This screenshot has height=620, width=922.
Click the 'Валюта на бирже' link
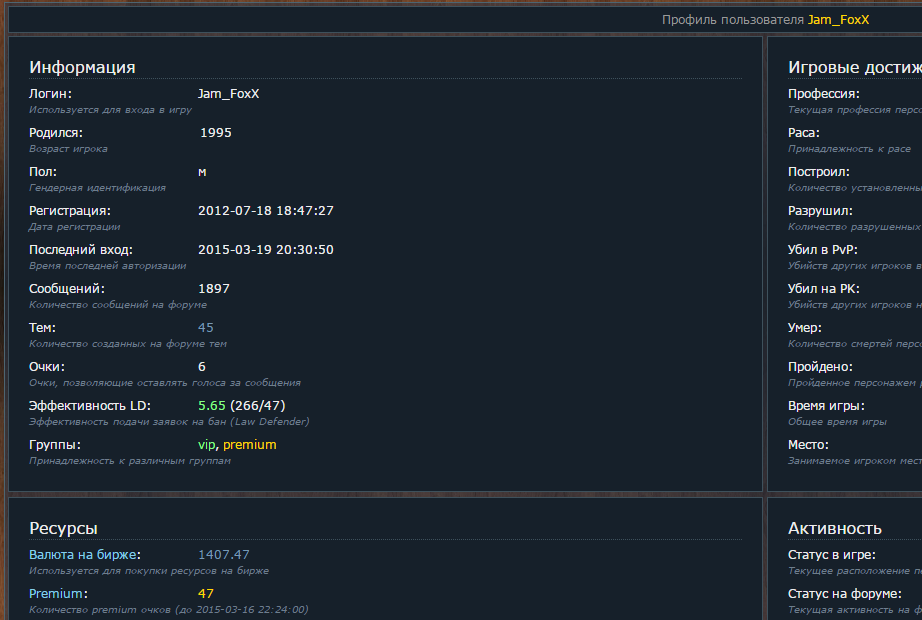point(84,555)
